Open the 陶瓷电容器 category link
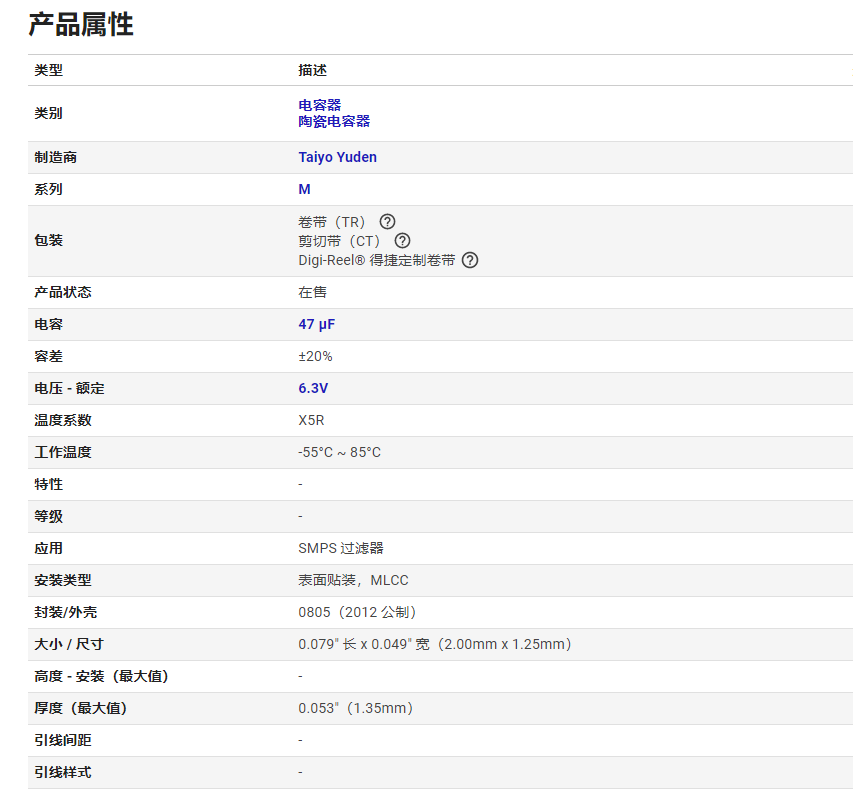Viewport: 853px width, 789px height. pos(334,121)
